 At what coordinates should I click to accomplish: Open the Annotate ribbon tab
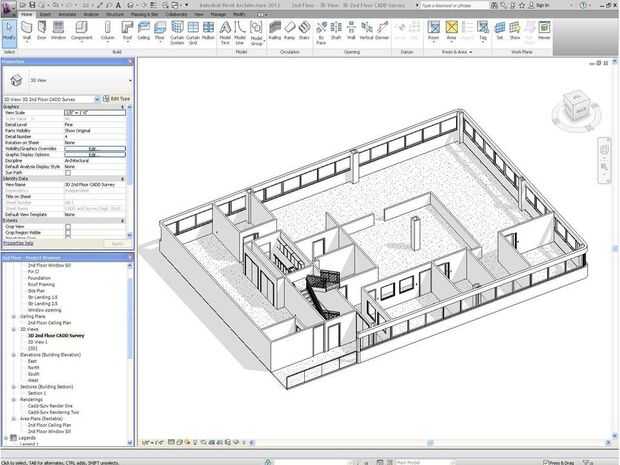(x=67, y=14)
